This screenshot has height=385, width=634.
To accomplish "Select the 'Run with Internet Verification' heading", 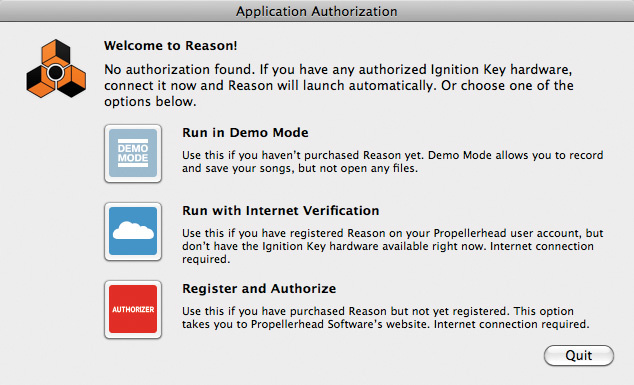I will pyautogui.click(x=281, y=211).
